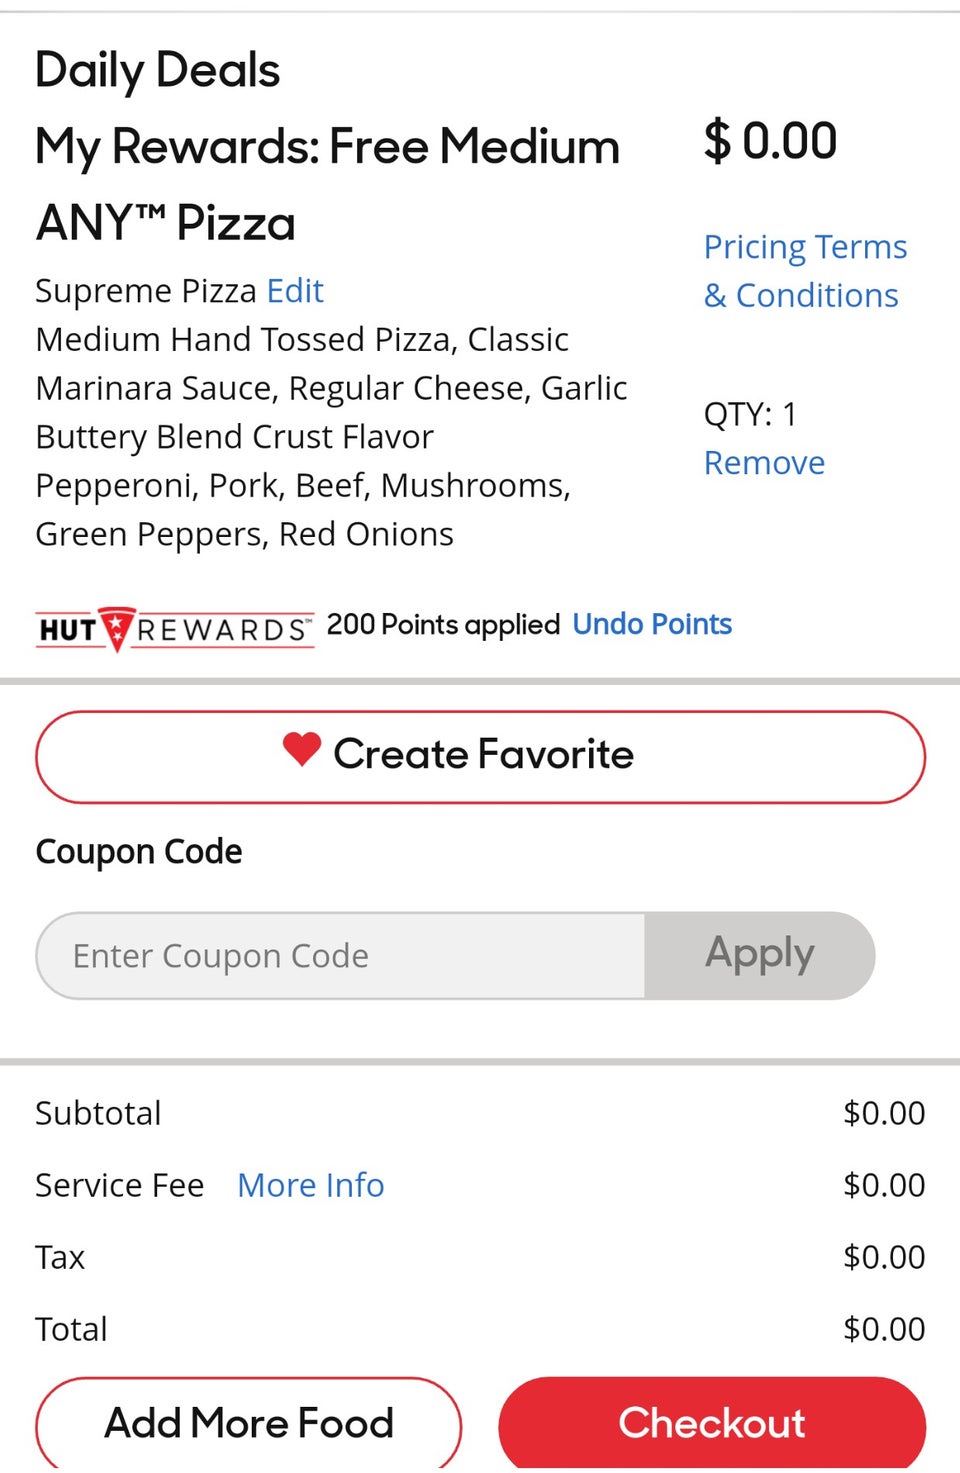Click the heart icon on Create Favorite

pos(301,749)
